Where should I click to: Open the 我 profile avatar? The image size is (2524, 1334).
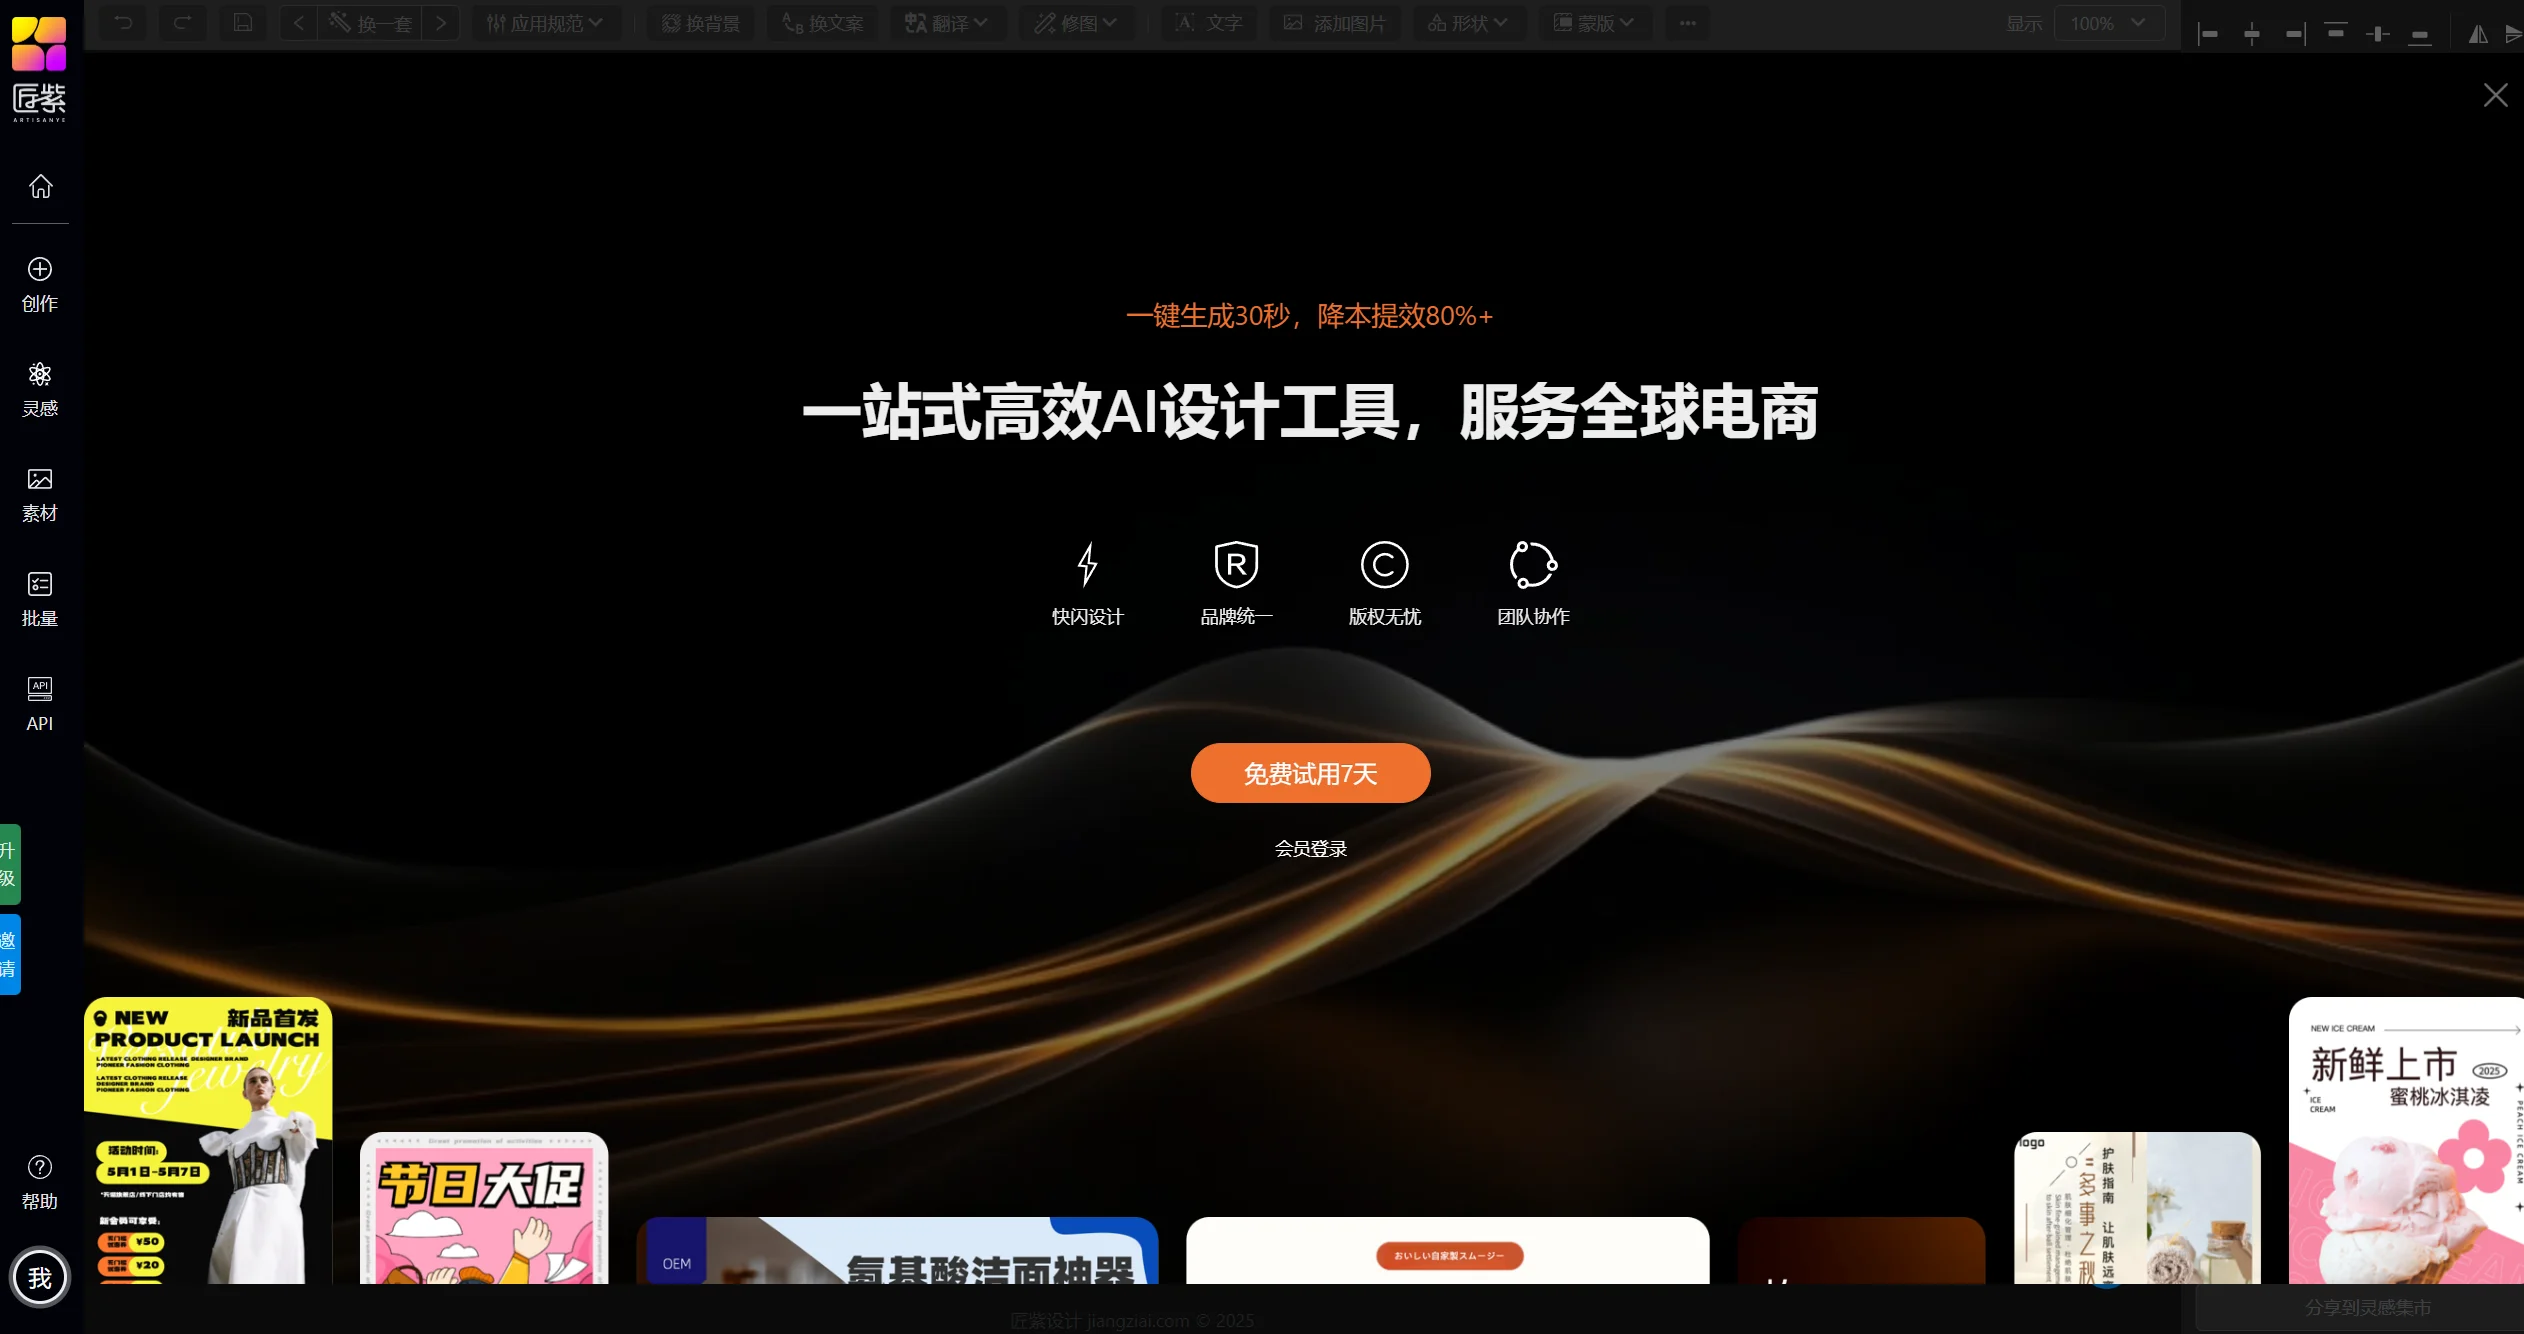(40, 1277)
